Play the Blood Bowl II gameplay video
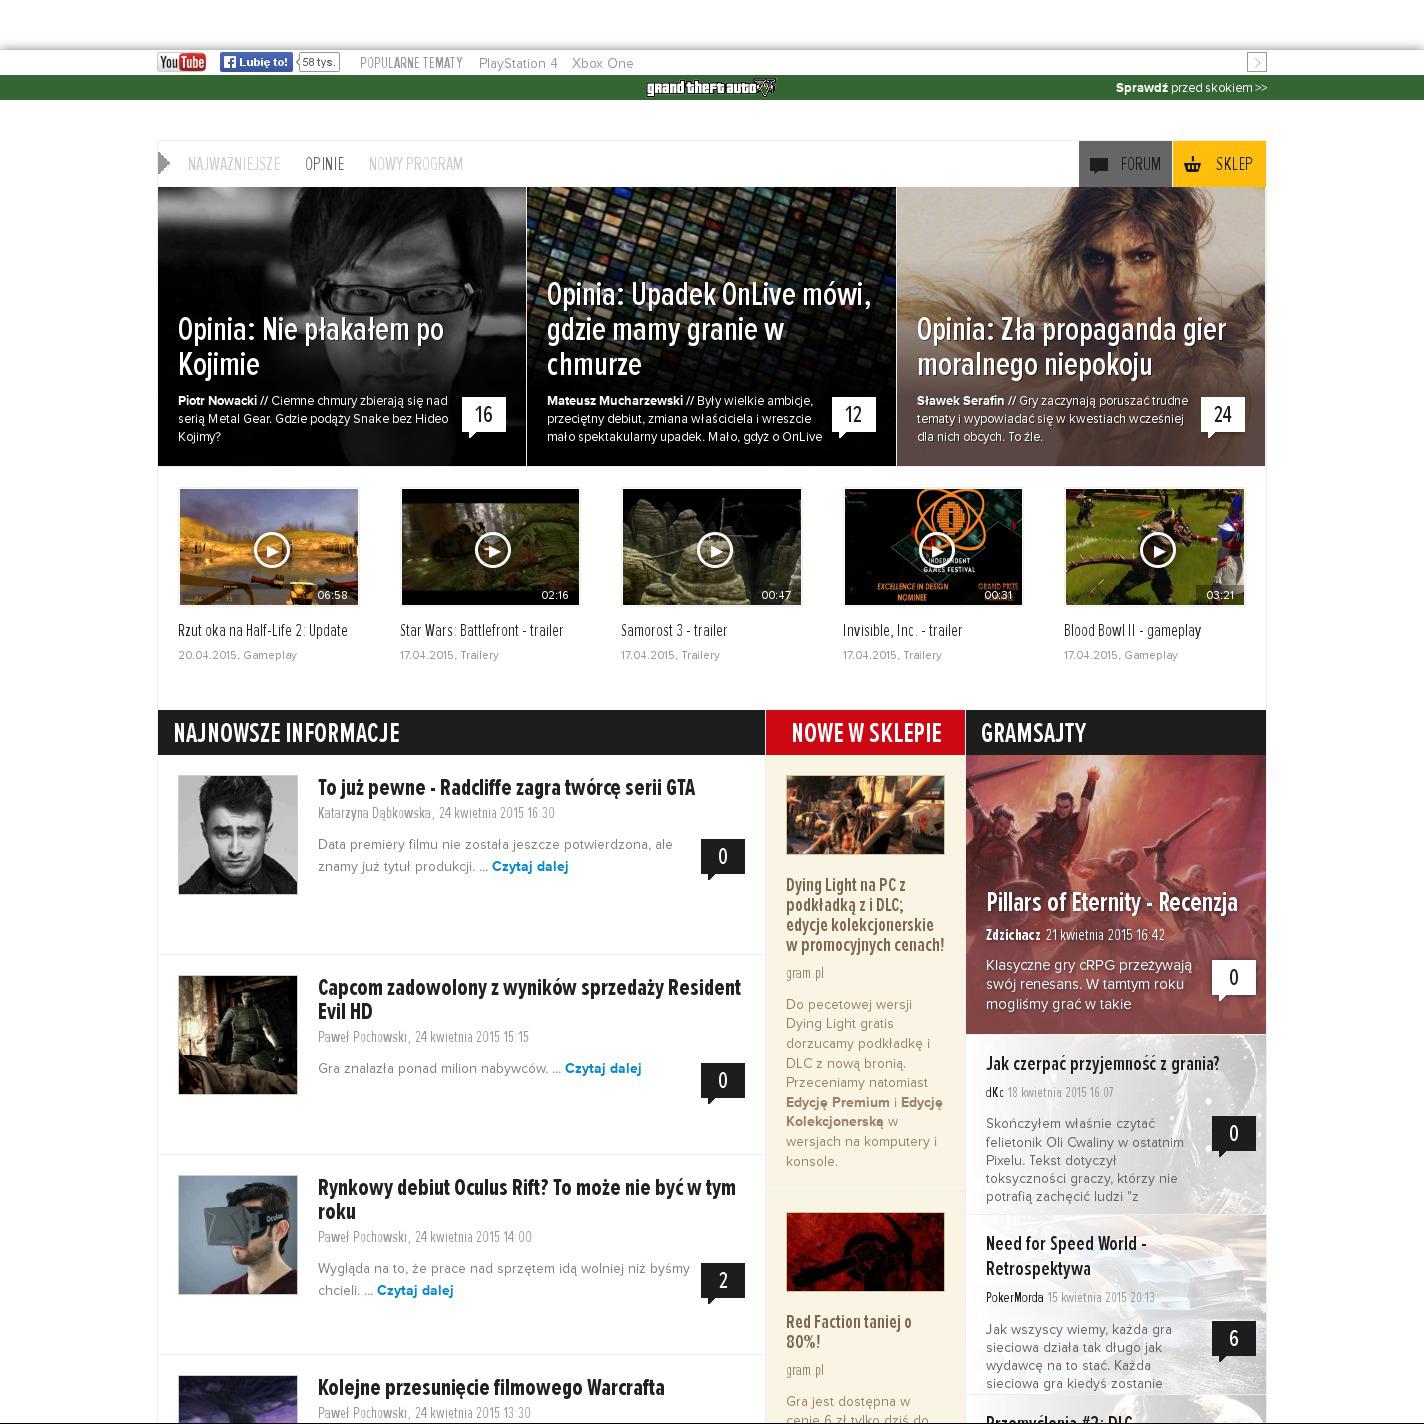 pos(1157,549)
